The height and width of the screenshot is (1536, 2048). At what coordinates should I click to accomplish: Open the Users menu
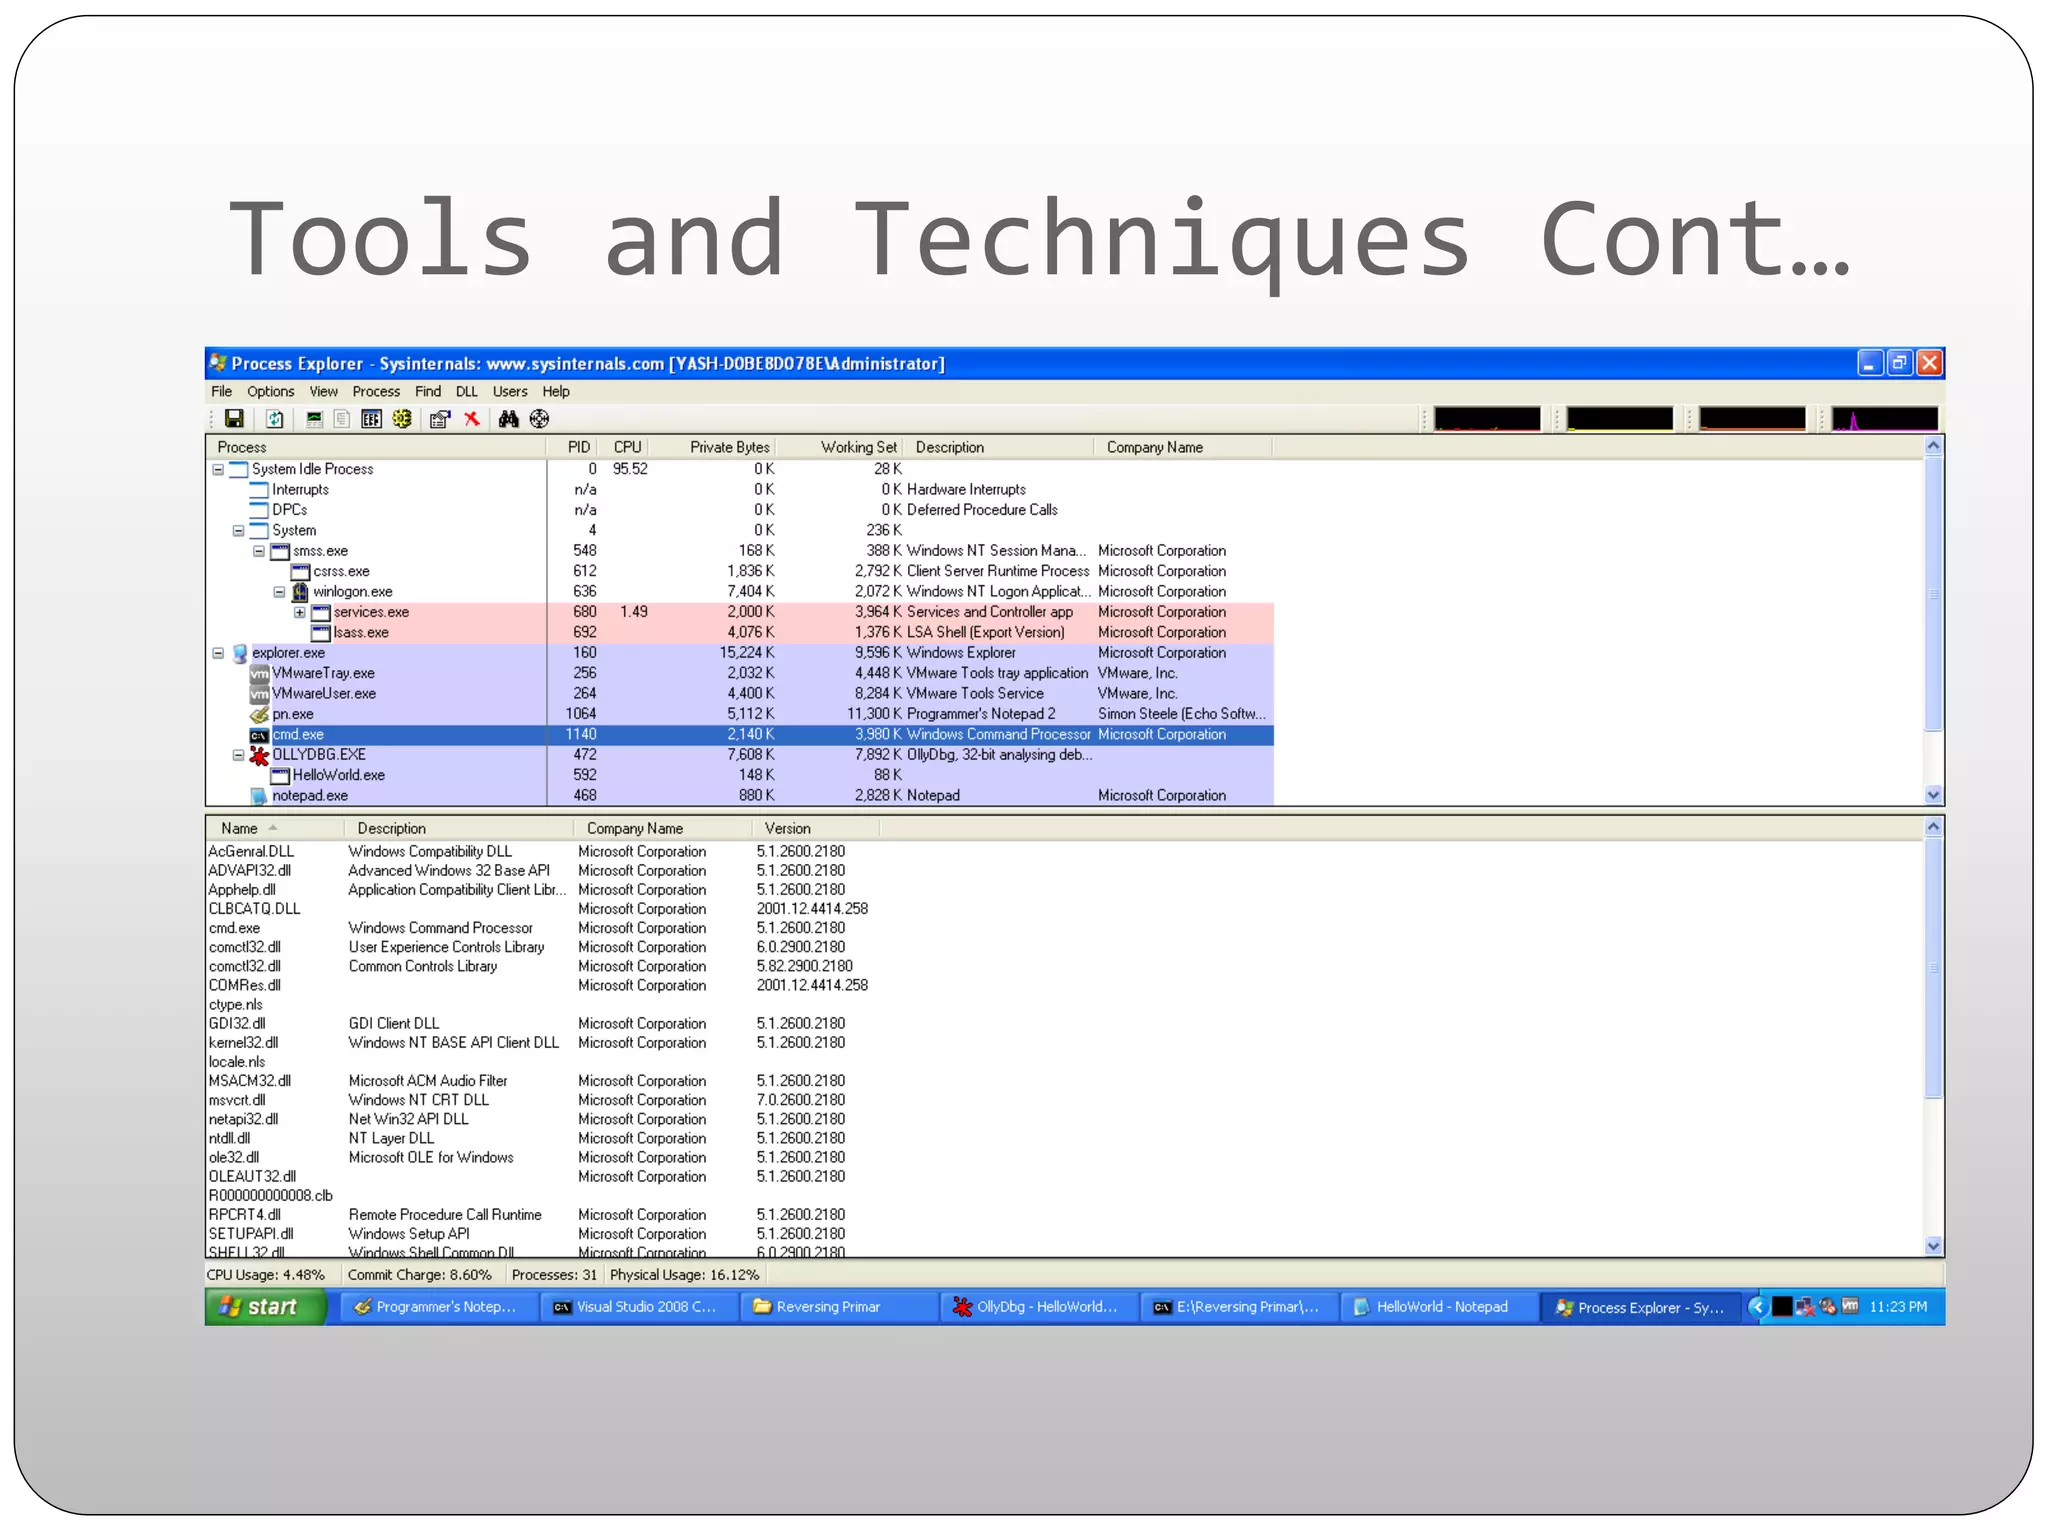pyautogui.click(x=510, y=392)
